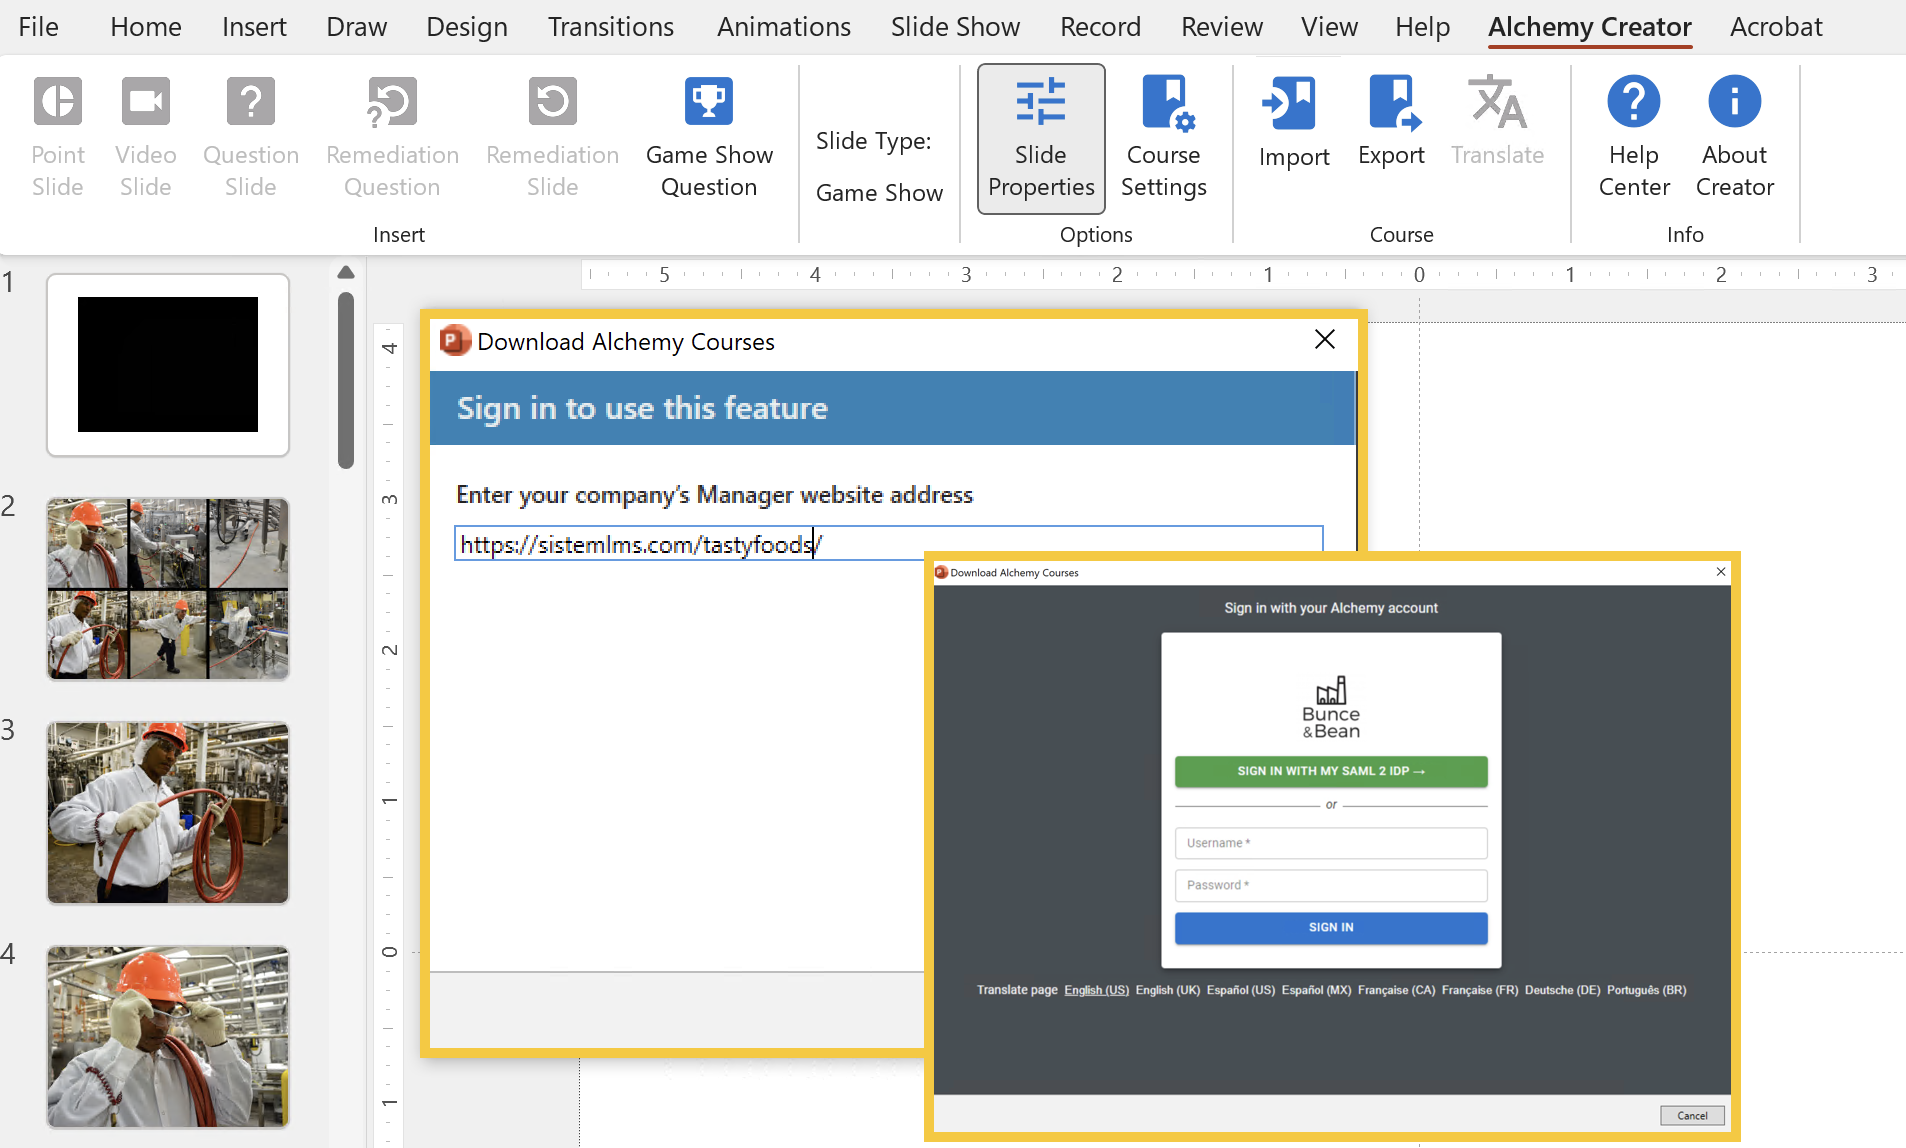Select slide 2 collage thumbnail
The width and height of the screenshot is (1906, 1148).
[168, 589]
